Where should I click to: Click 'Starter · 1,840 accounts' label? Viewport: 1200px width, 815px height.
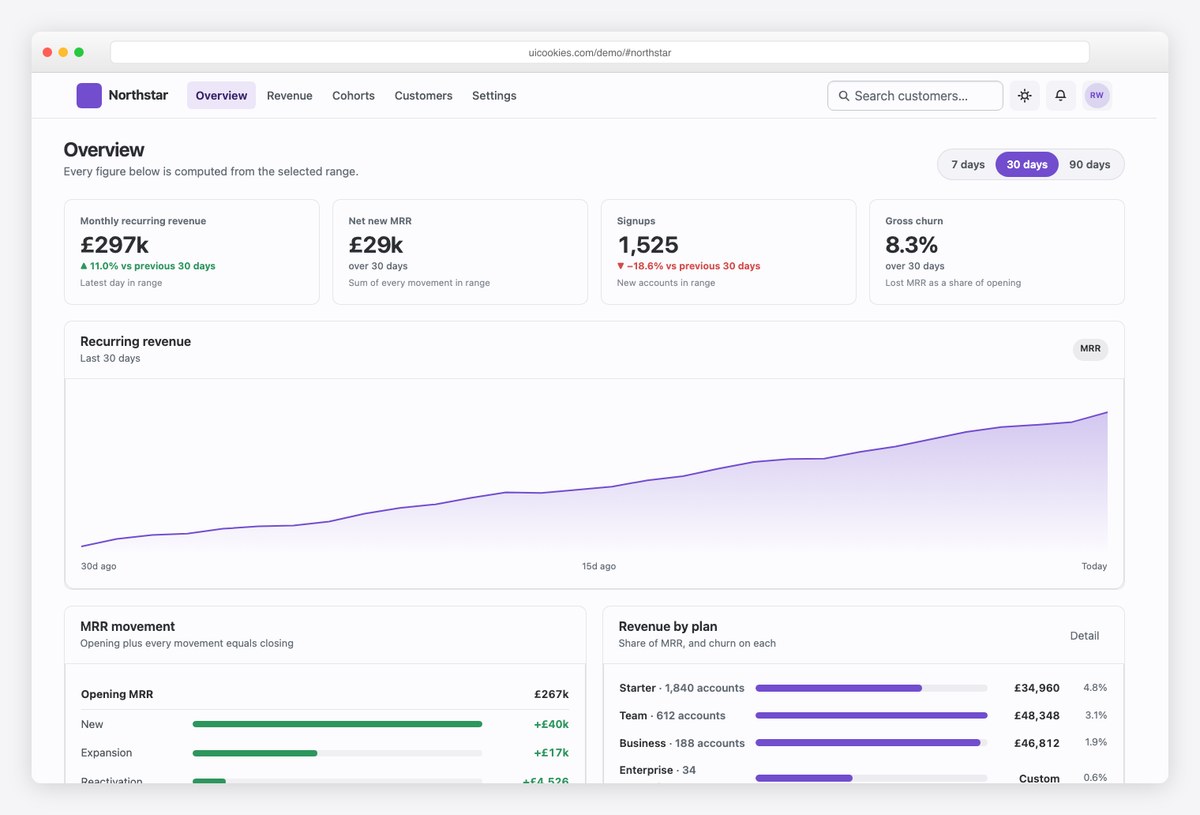click(682, 688)
